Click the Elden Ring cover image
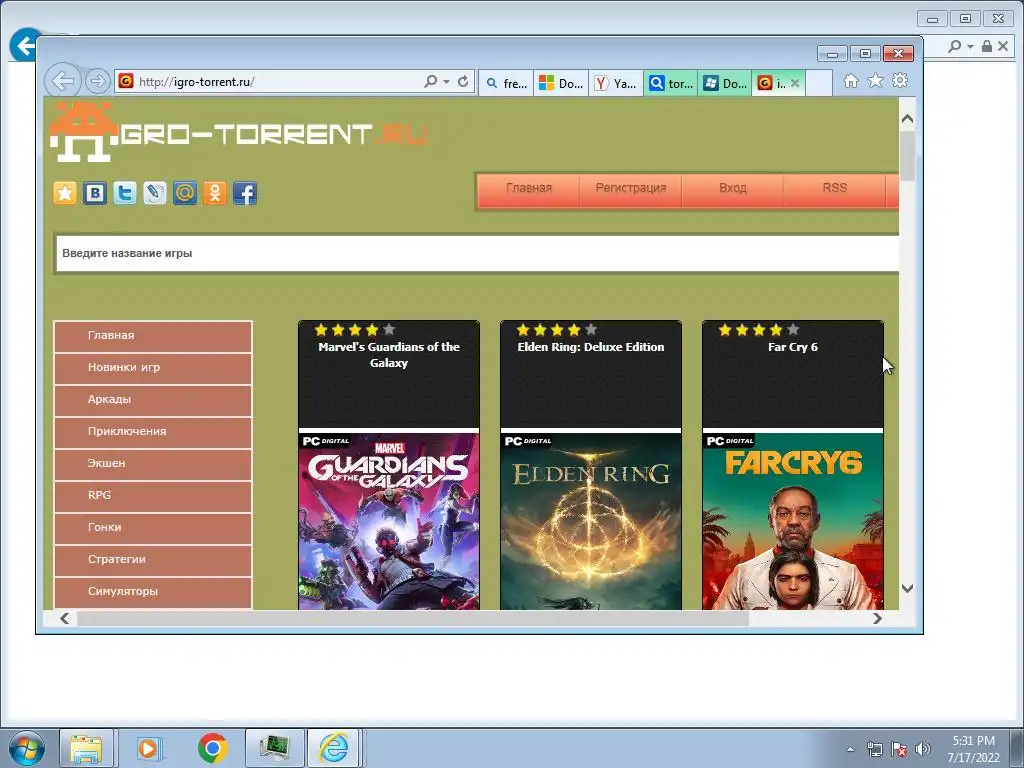 tap(590, 521)
